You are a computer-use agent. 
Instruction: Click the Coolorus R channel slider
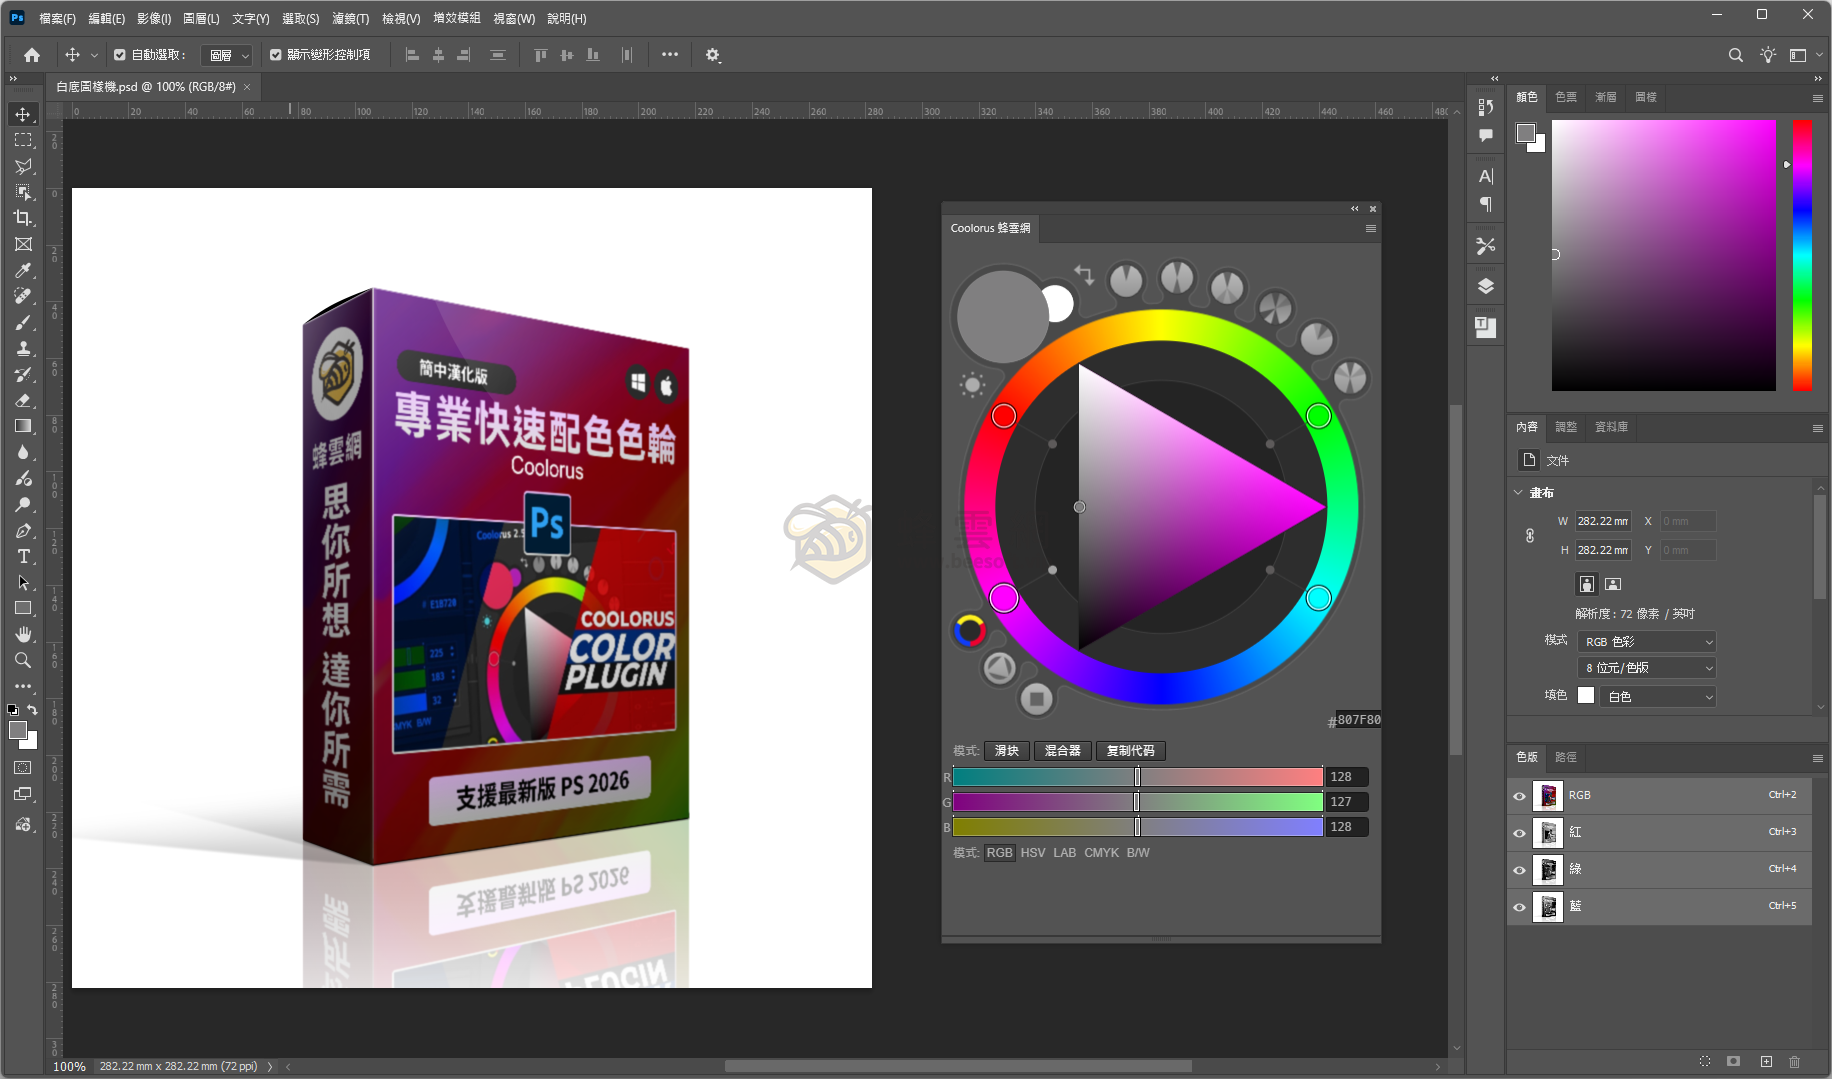1138,777
